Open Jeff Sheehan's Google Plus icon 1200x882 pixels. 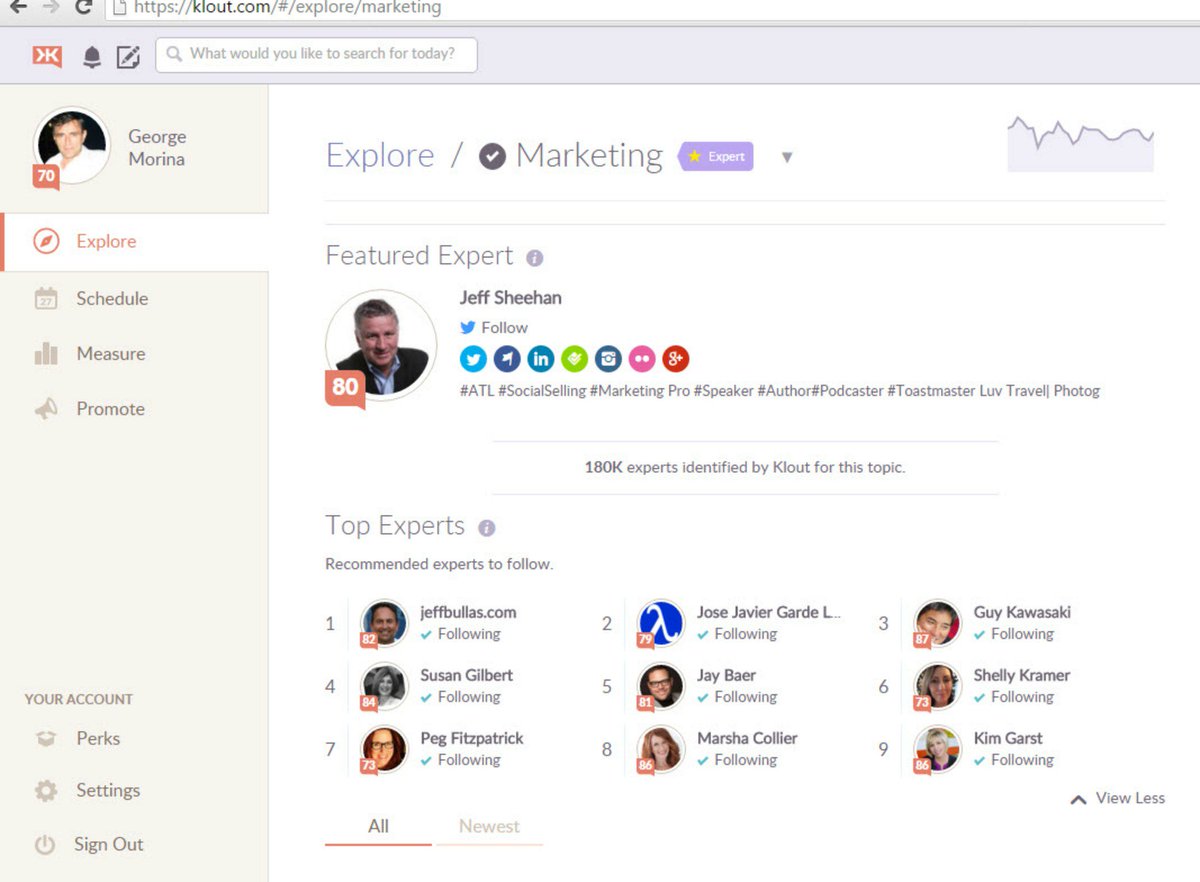click(x=676, y=358)
